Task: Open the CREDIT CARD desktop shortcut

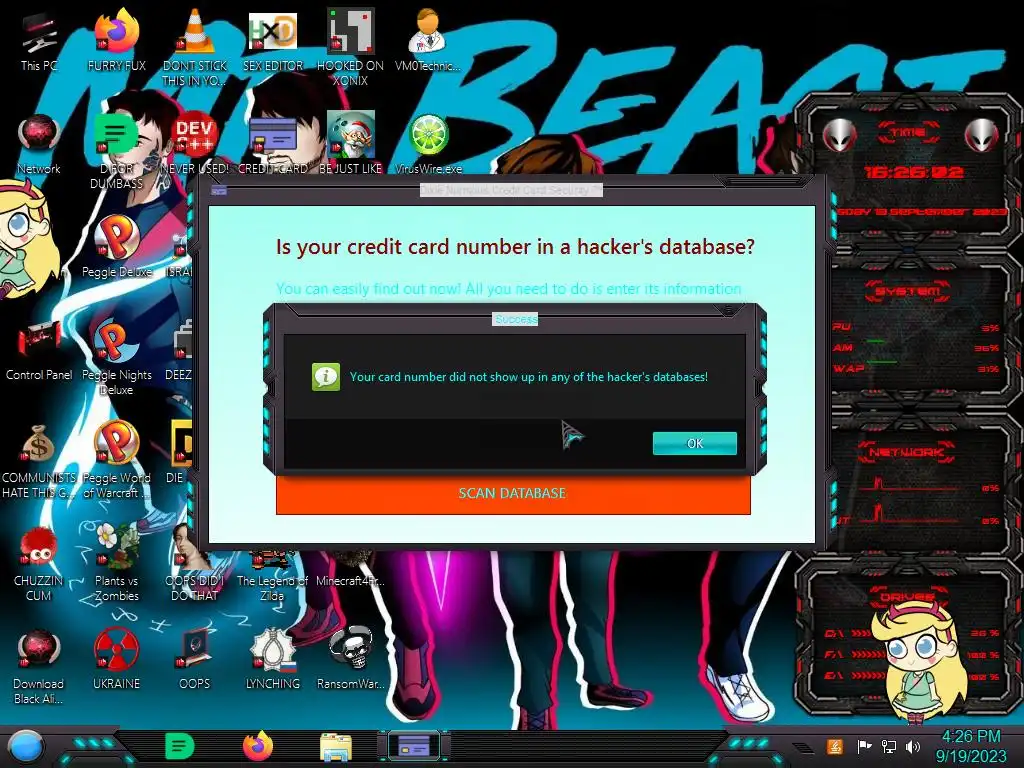Action: [x=272, y=145]
